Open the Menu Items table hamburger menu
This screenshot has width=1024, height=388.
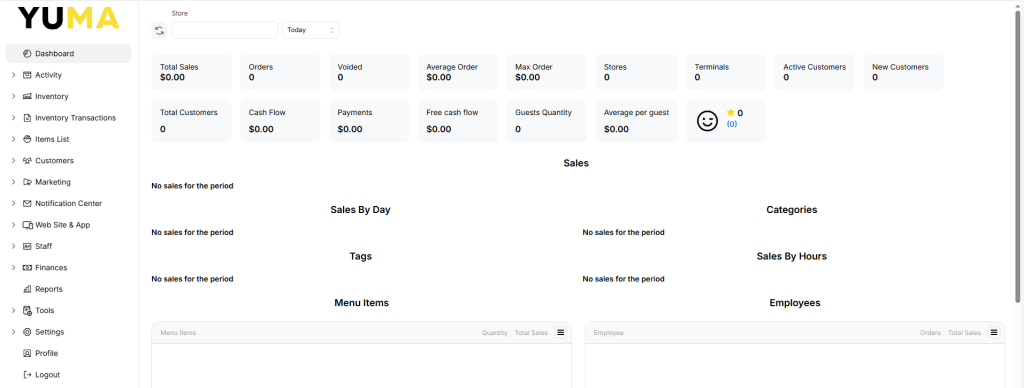[x=560, y=332]
